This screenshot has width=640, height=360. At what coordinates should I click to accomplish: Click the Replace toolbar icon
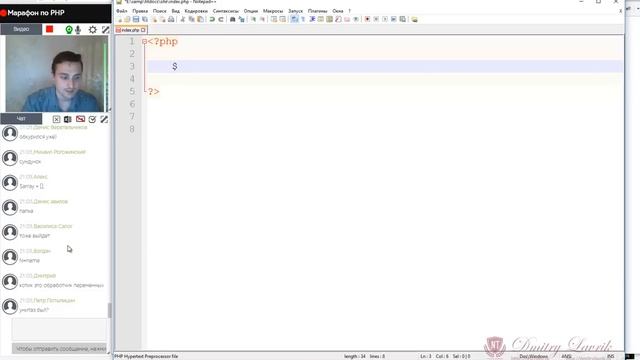click(x=241, y=19)
